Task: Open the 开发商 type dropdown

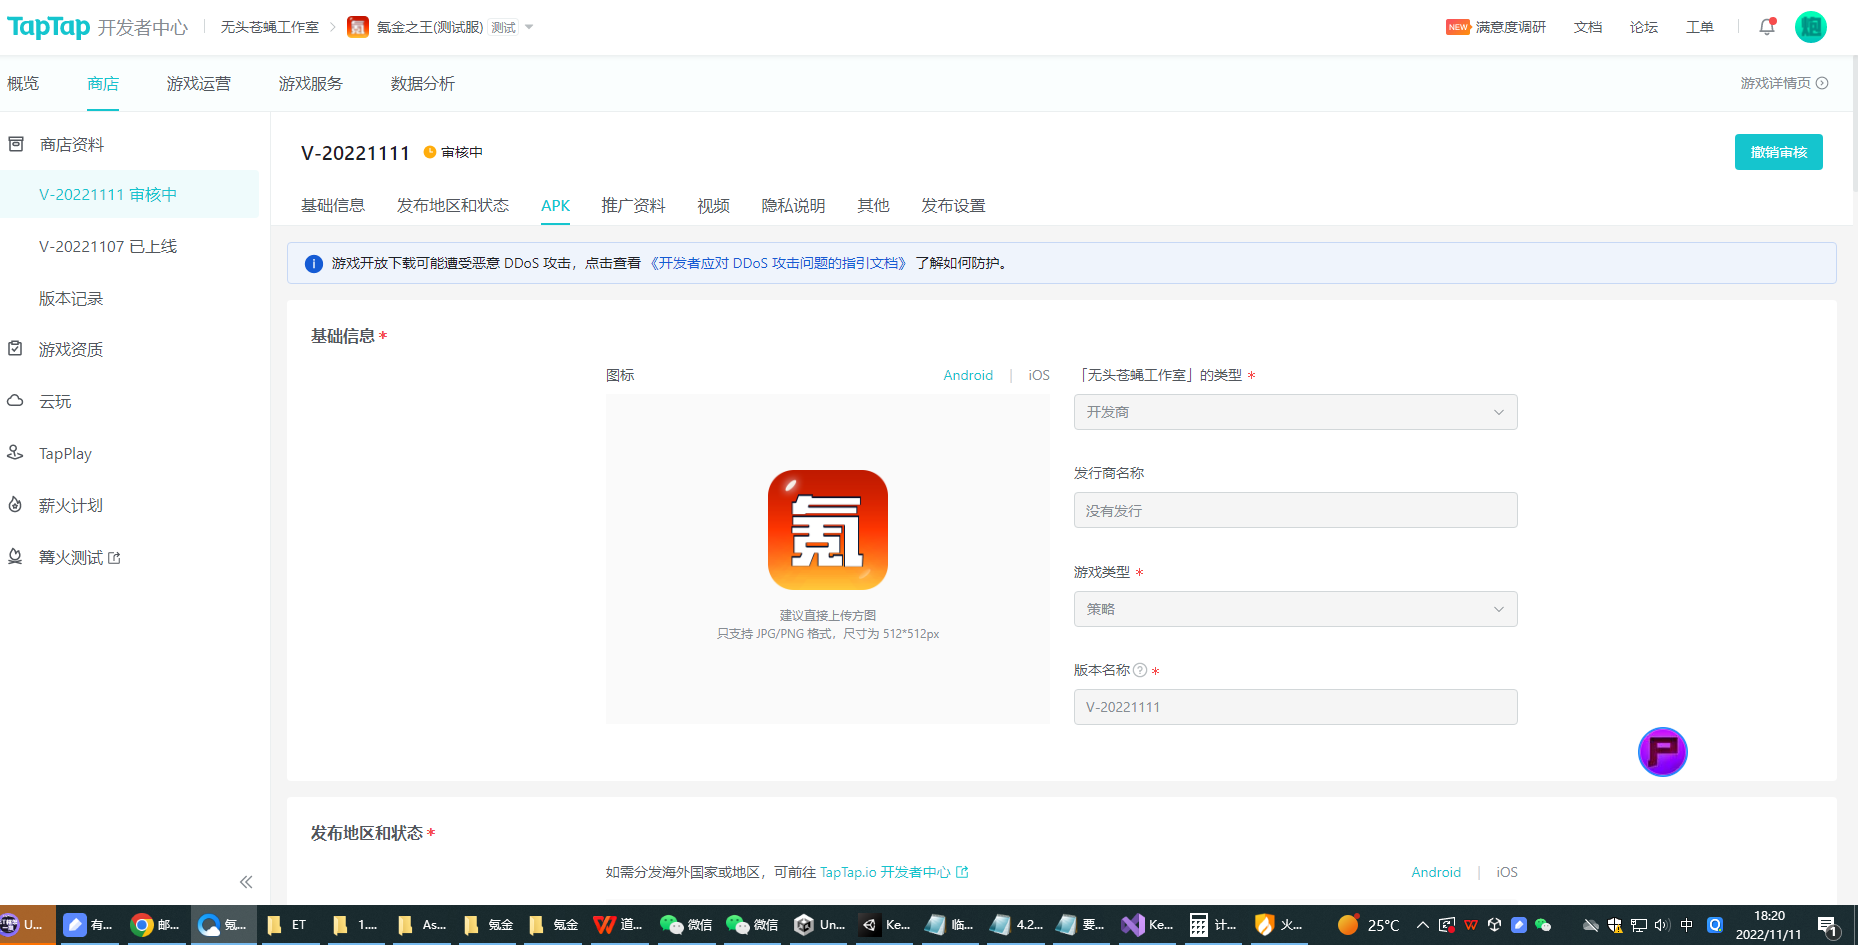Action: tap(1295, 412)
